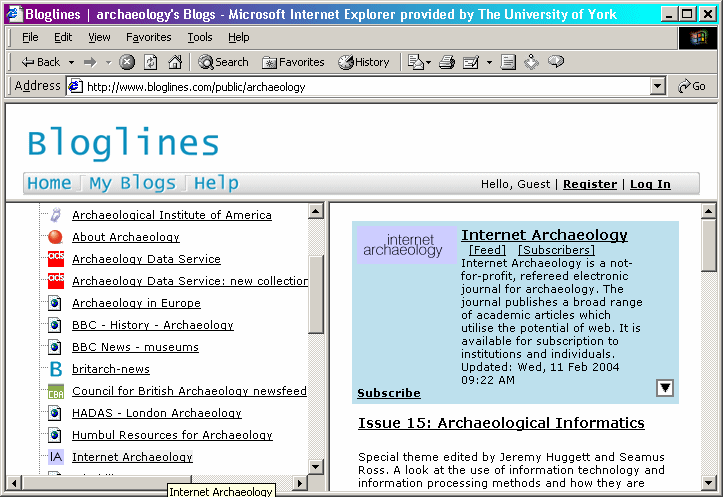Click the Messenger toolbar icon
Screen dimensions: 723x497
[531, 62]
